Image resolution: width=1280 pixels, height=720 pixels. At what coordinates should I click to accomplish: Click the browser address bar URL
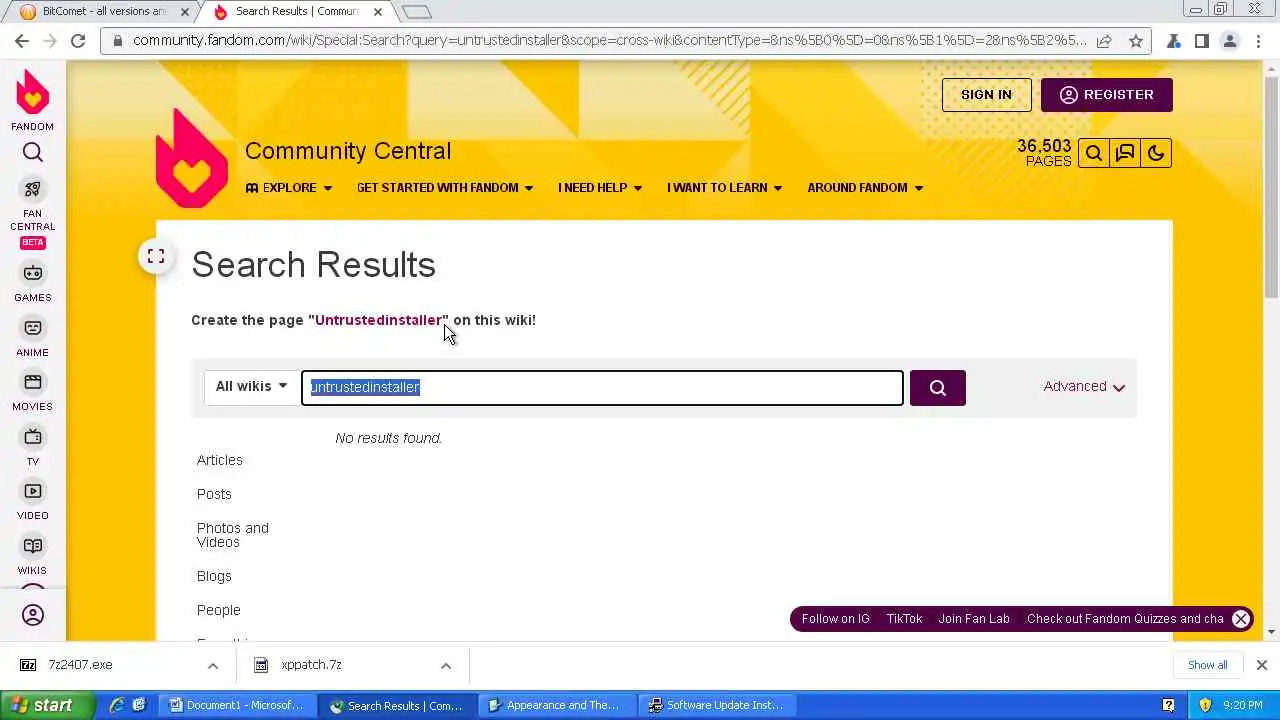(x=609, y=41)
